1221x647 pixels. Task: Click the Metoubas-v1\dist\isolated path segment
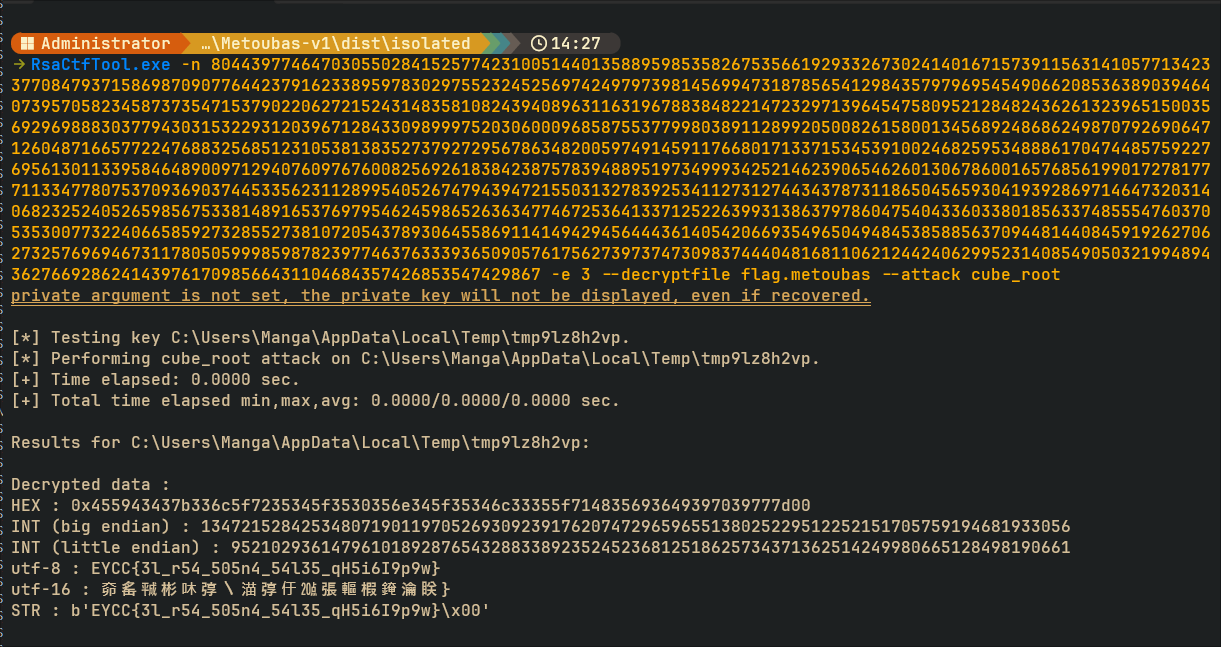click(334, 44)
